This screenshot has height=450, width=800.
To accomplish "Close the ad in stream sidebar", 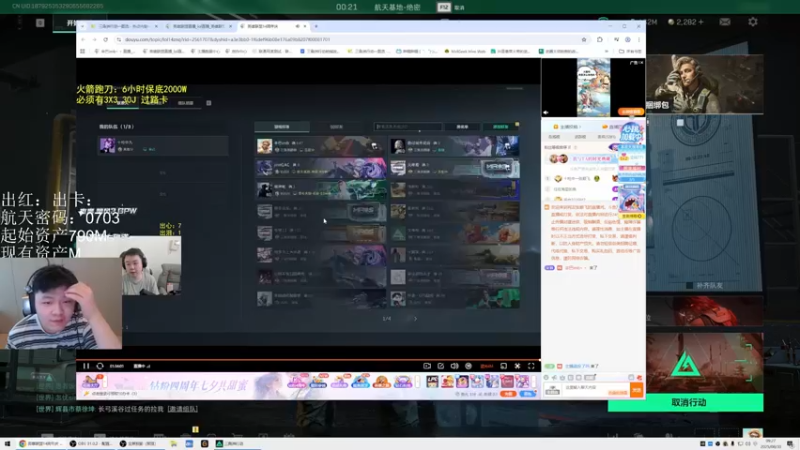I will pos(641,62).
